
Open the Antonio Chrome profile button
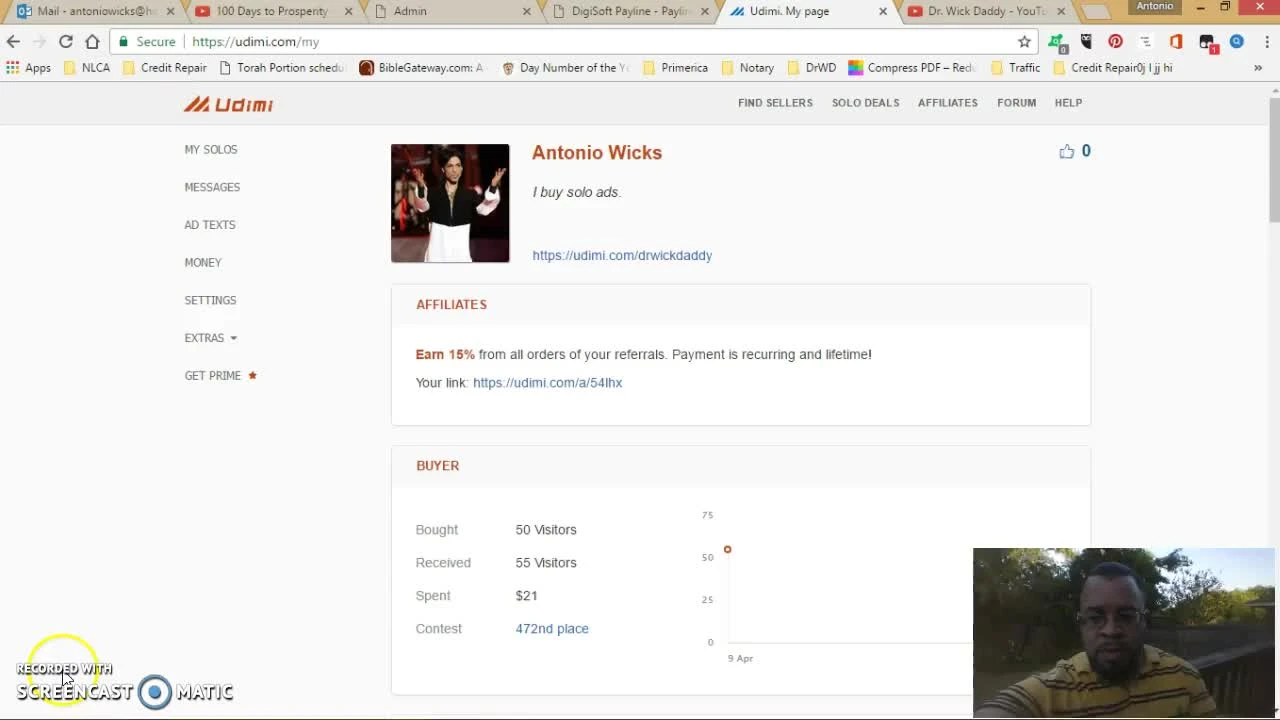click(x=1154, y=7)
